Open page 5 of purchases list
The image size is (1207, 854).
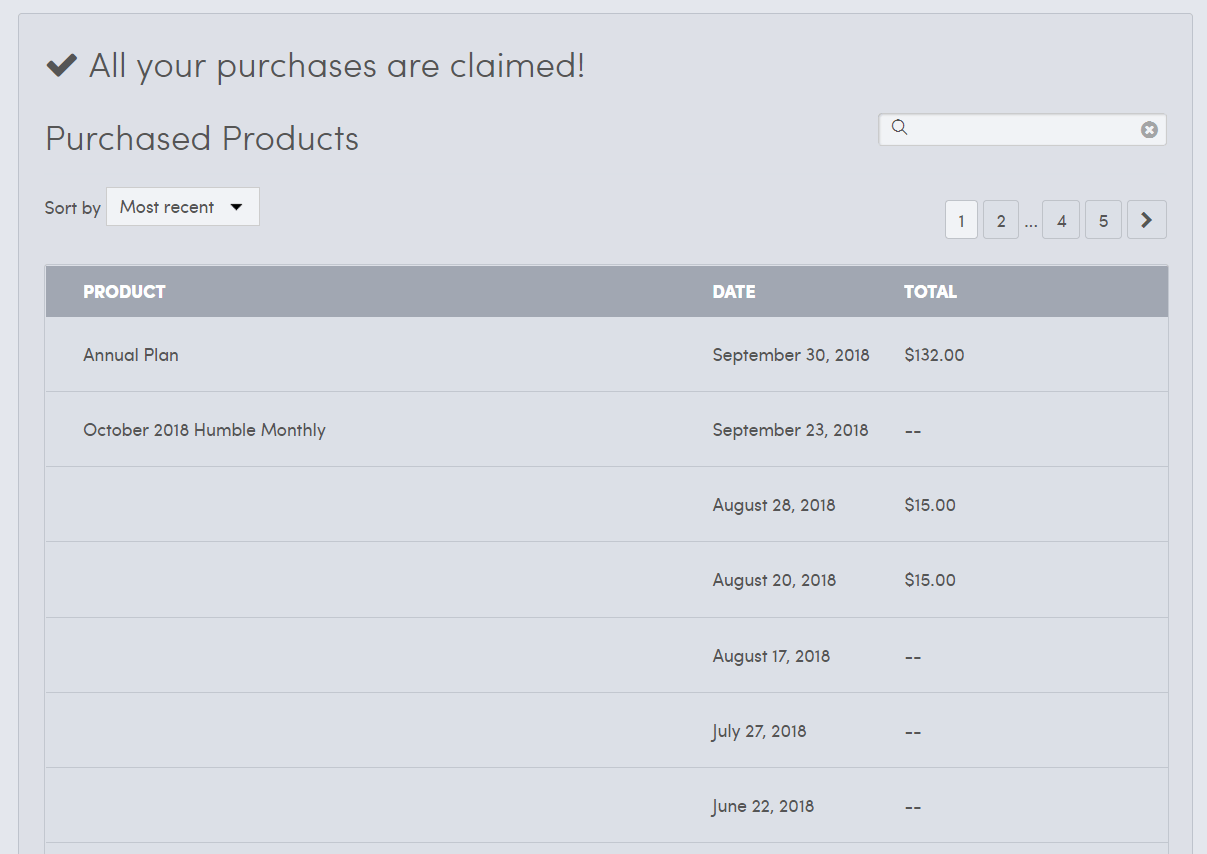1103,221
